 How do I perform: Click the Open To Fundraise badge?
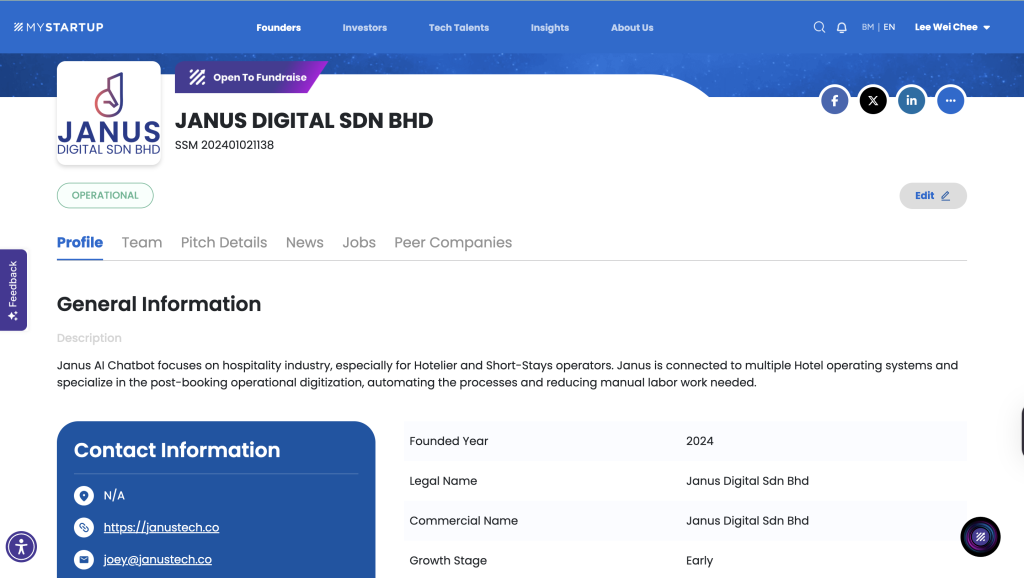(251, 77)
